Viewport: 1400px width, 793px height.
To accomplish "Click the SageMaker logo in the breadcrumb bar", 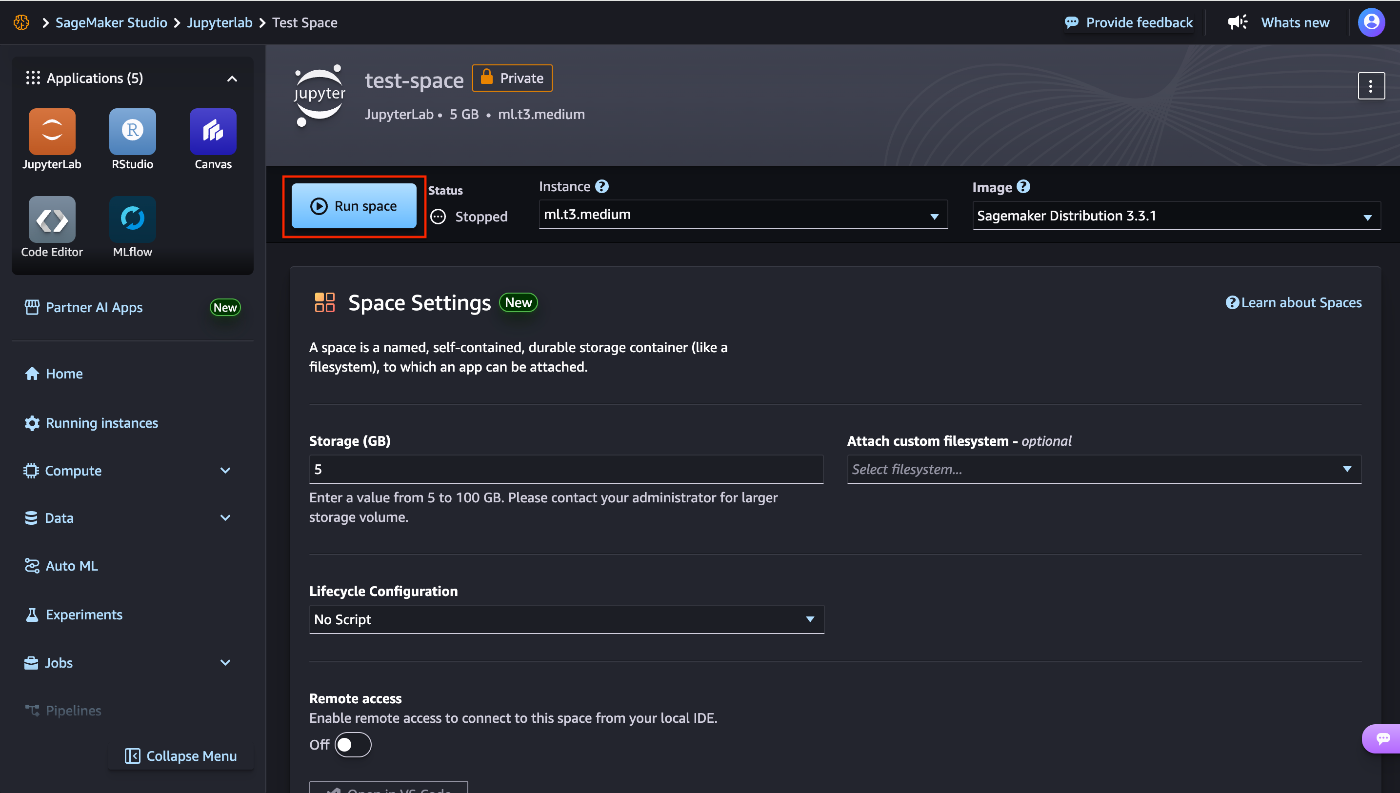I will click(21, 22).
